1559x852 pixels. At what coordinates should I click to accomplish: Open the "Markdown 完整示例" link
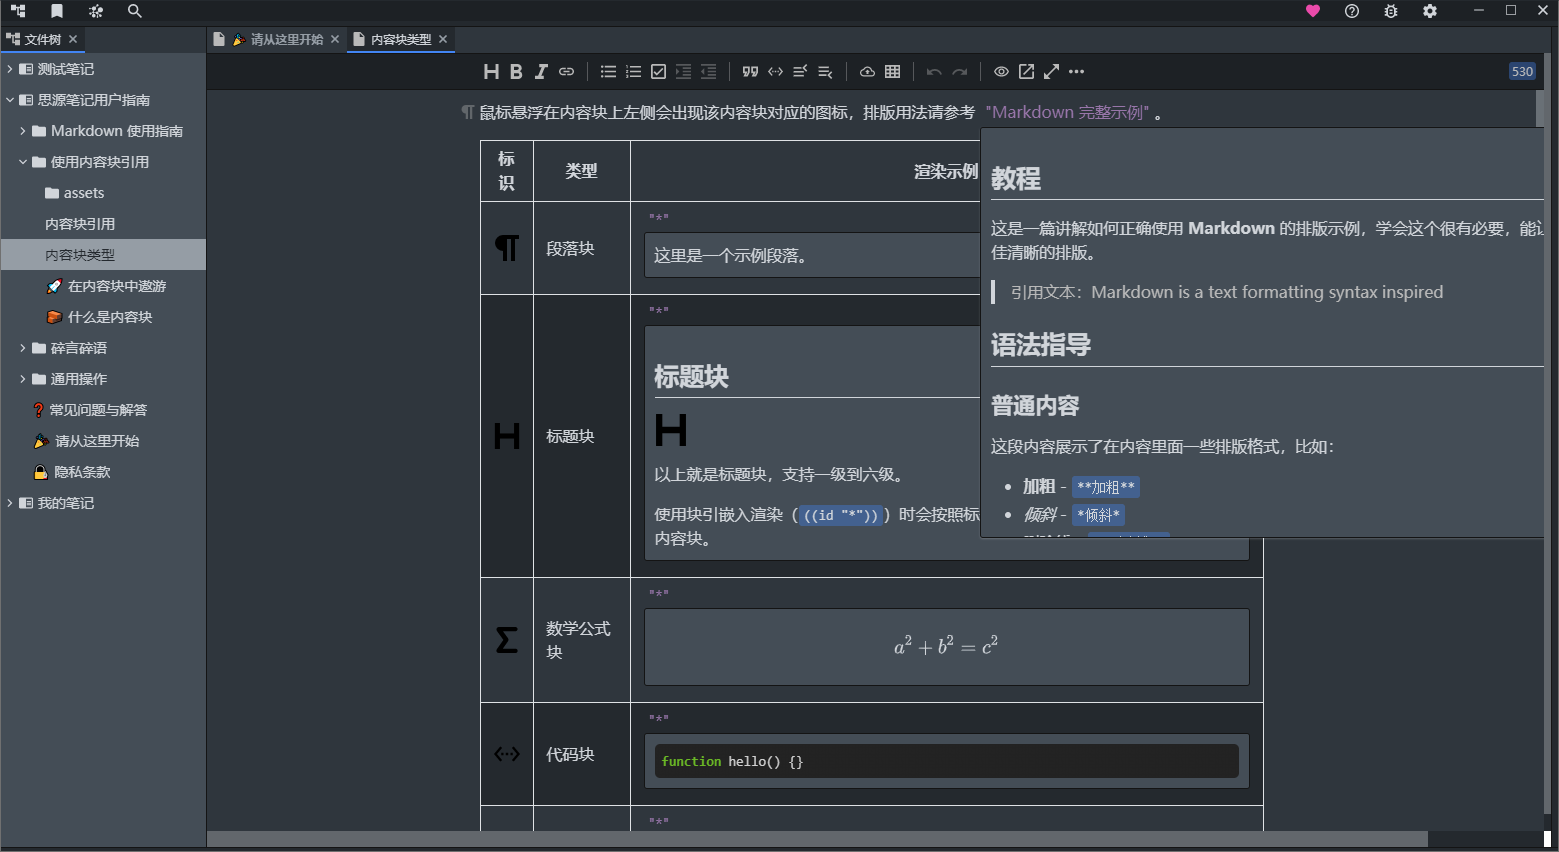(x=1067, y=113)
